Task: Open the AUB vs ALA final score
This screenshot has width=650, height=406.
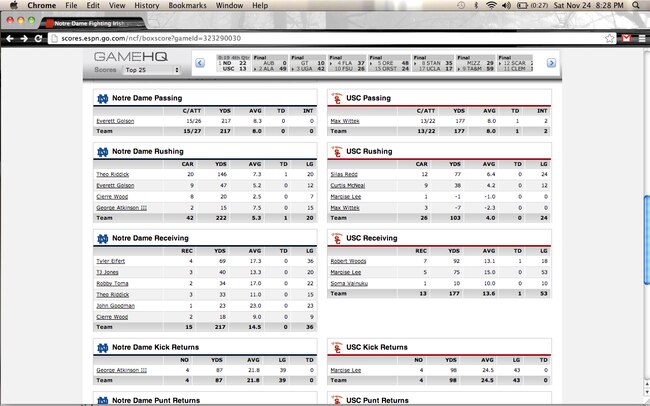Action: pos(270,63)
